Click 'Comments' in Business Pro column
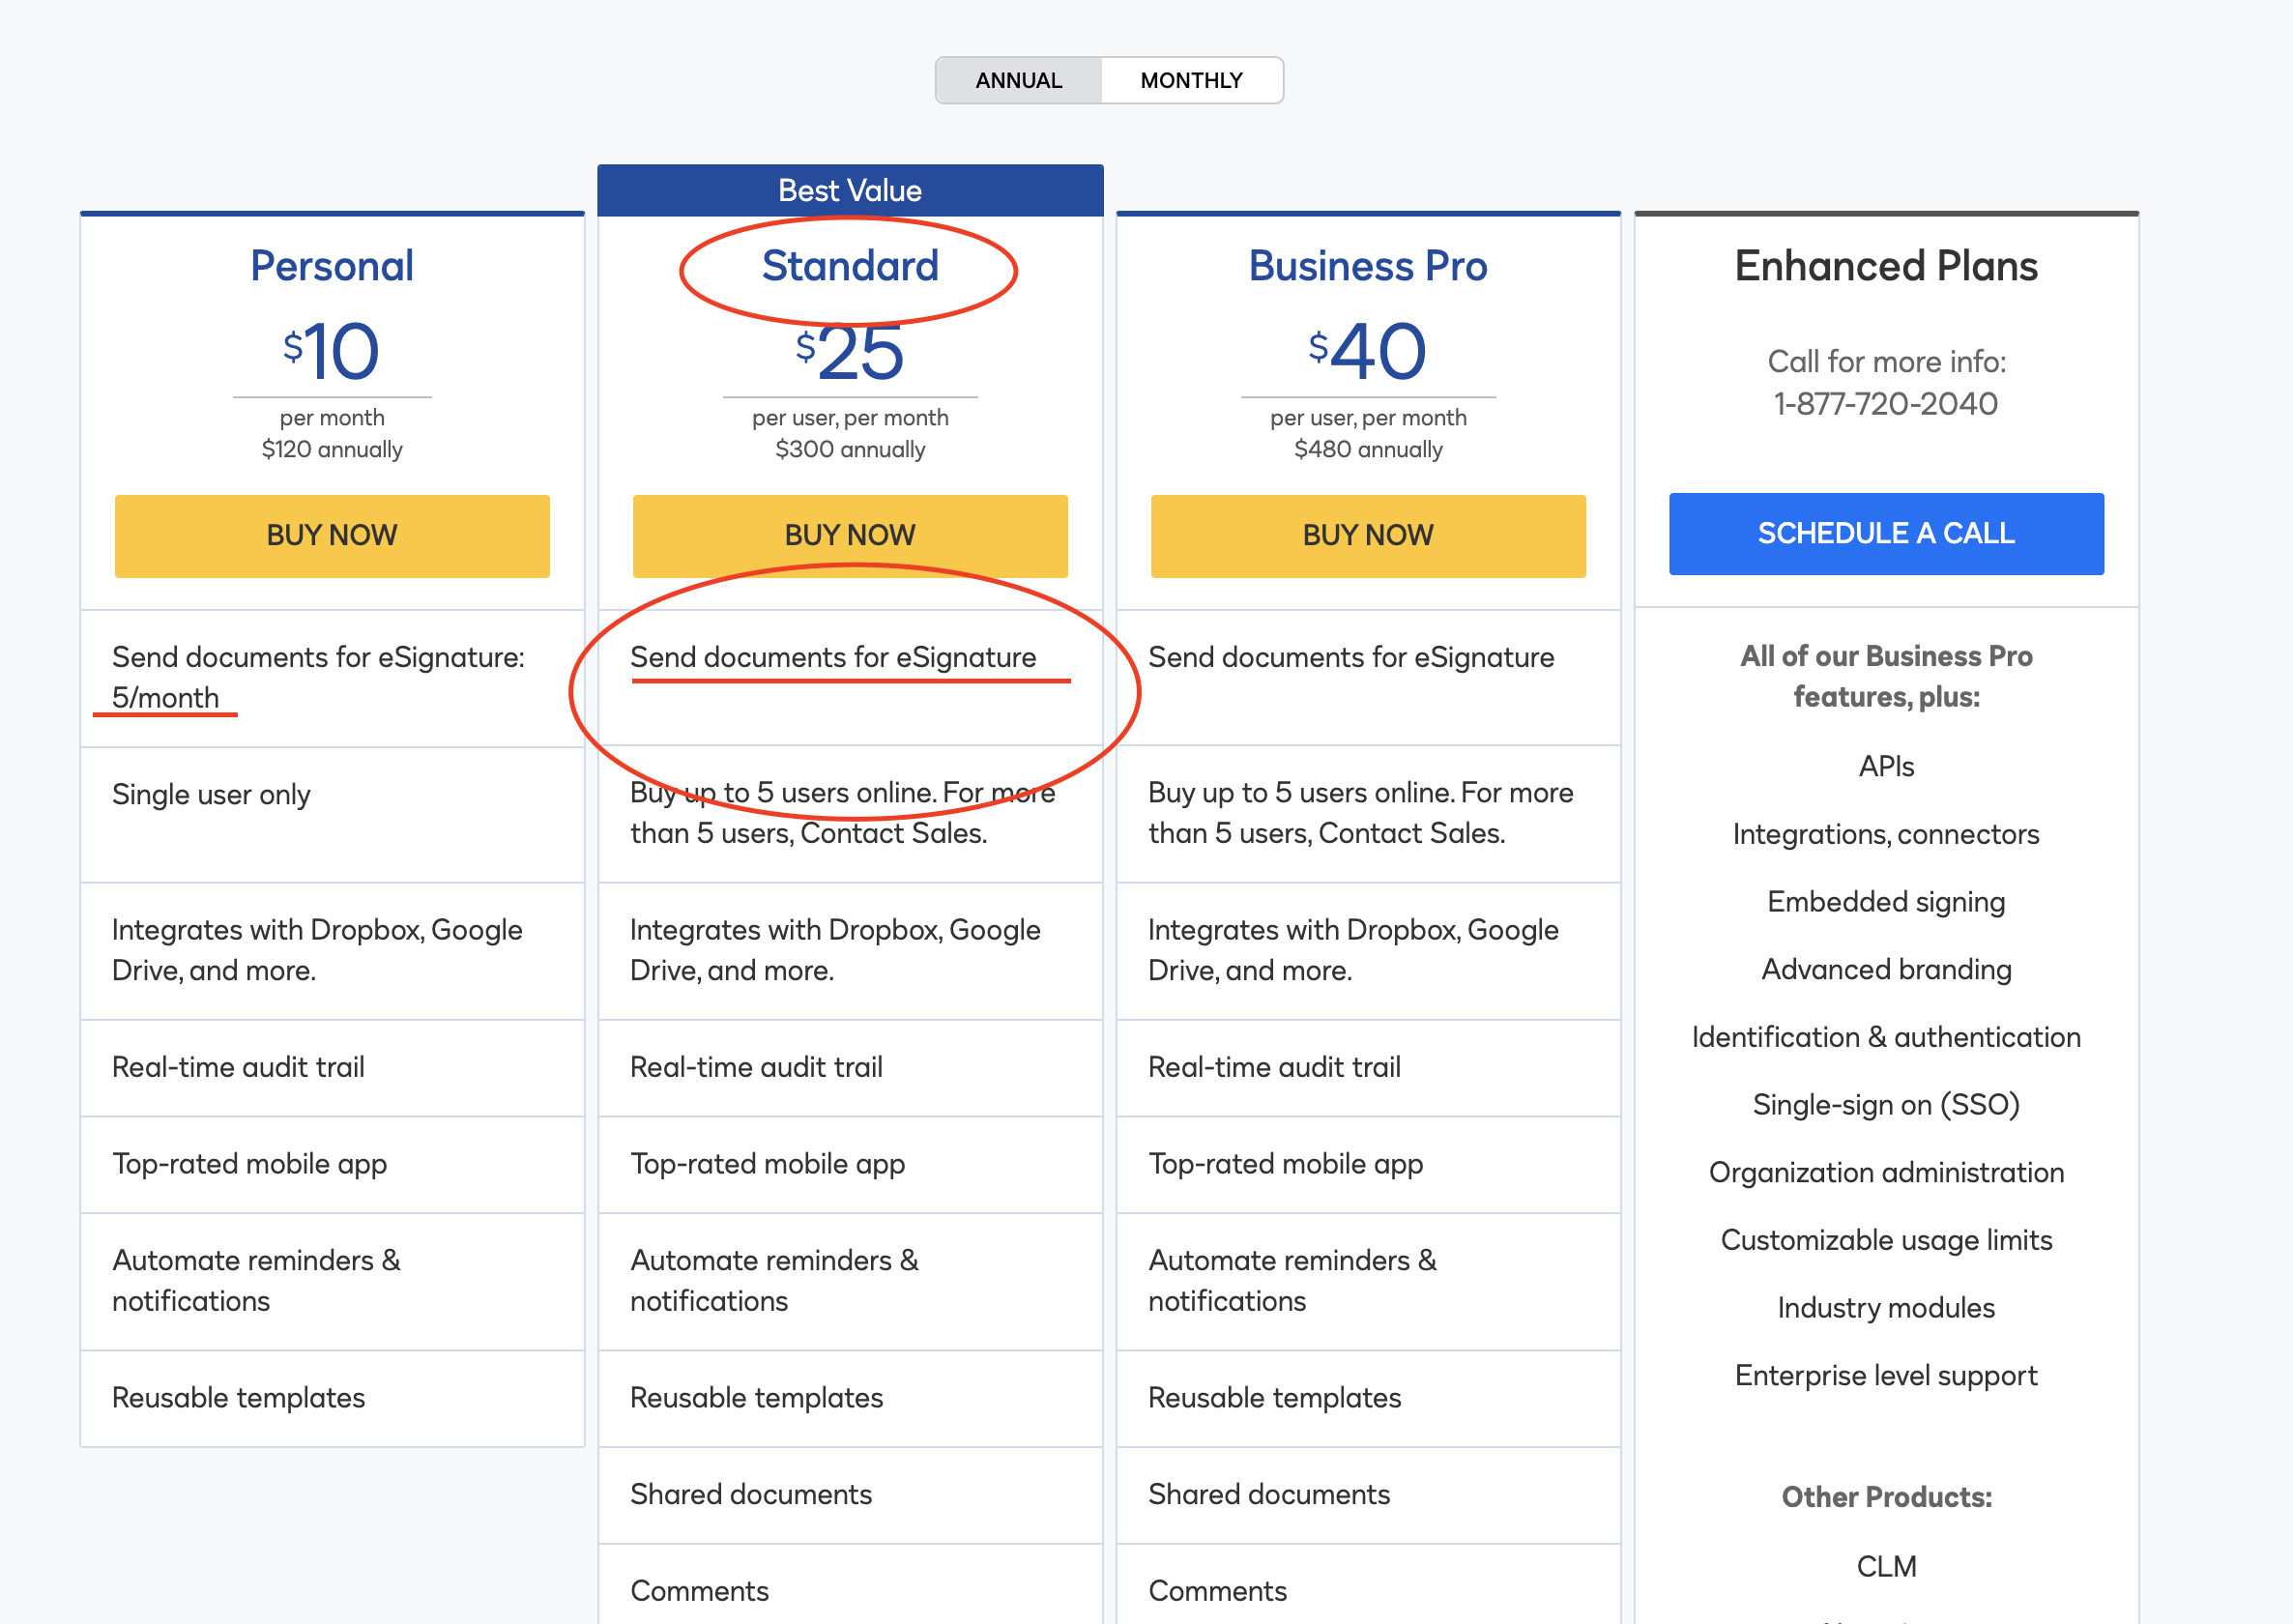This screenshot has height=1624, width=2293. pos(1217,1591)
